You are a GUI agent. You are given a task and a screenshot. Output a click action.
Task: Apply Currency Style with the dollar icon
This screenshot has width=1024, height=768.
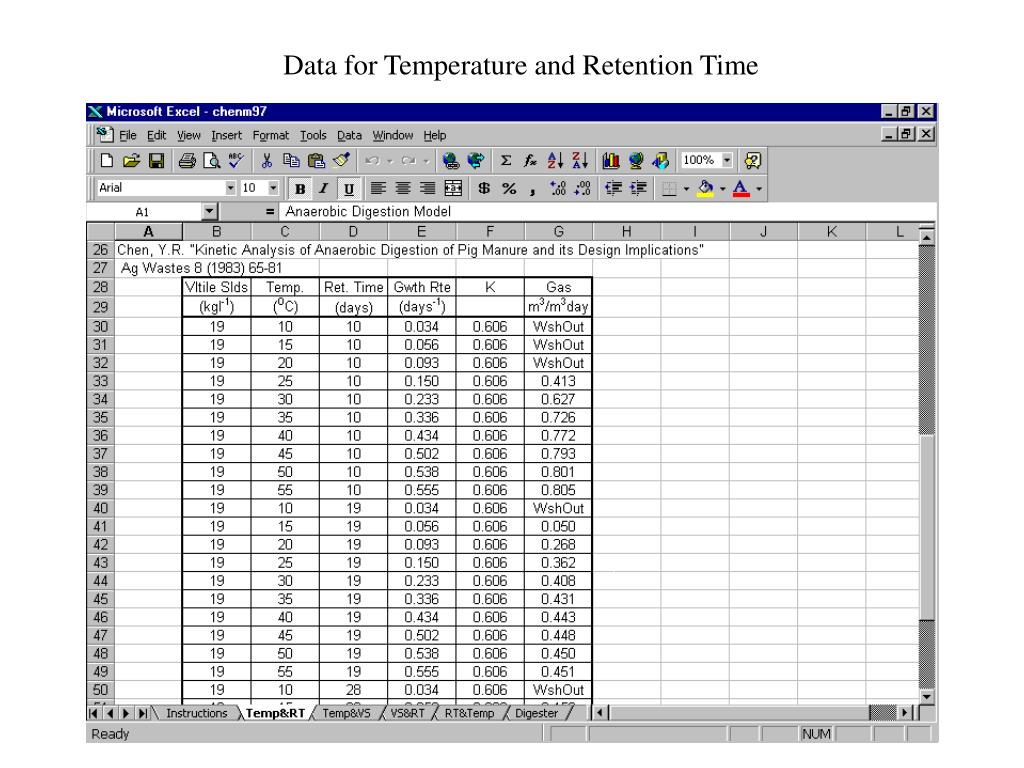[x=484, y=189]
